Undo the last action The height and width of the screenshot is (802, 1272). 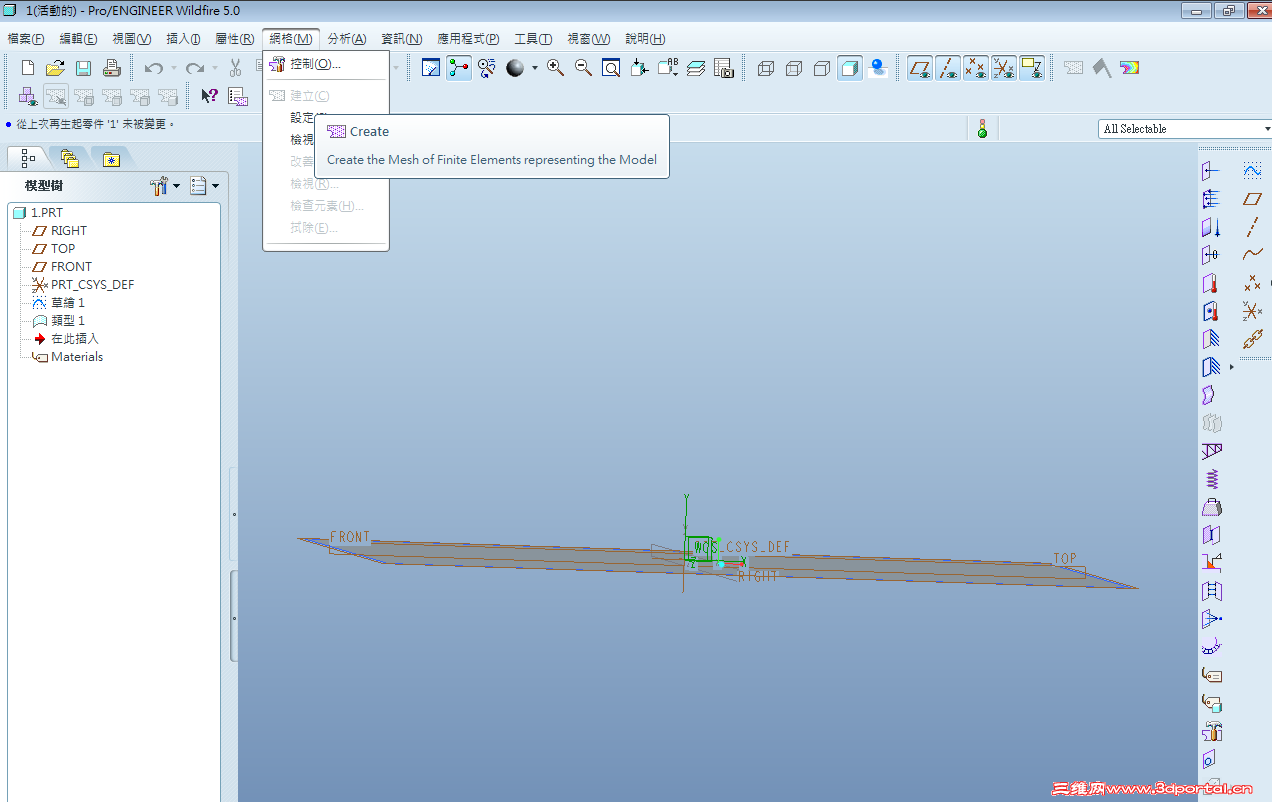[154, 68]
